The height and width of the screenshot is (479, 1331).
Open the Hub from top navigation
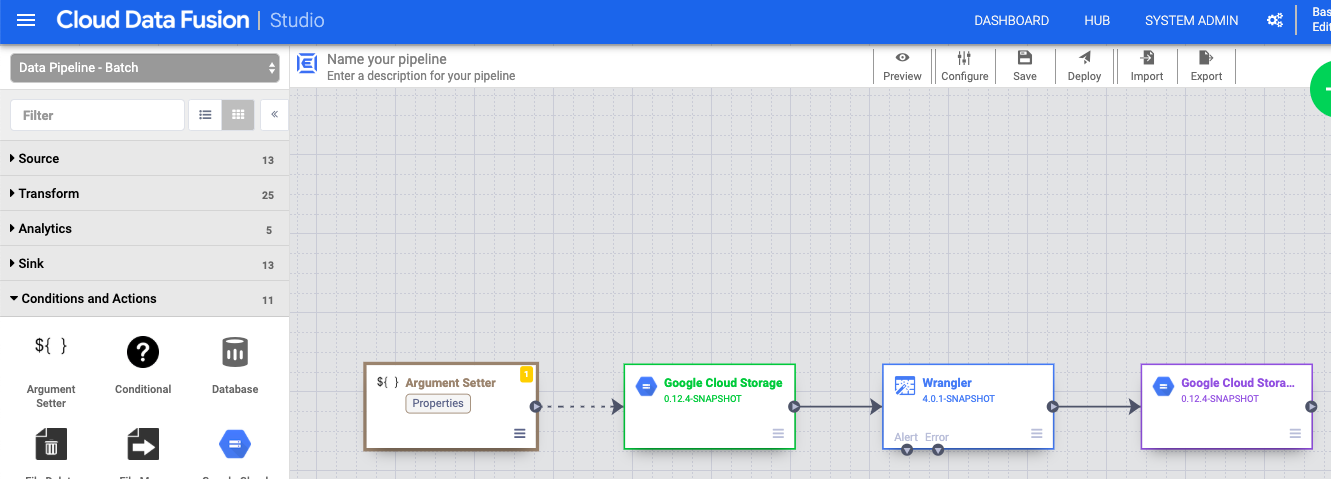pos(1096,21)
